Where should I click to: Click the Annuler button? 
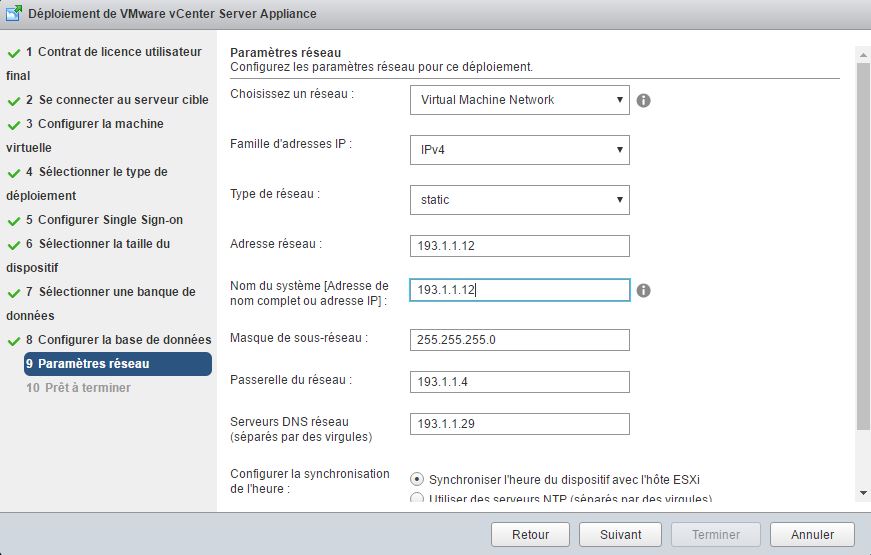812,534
